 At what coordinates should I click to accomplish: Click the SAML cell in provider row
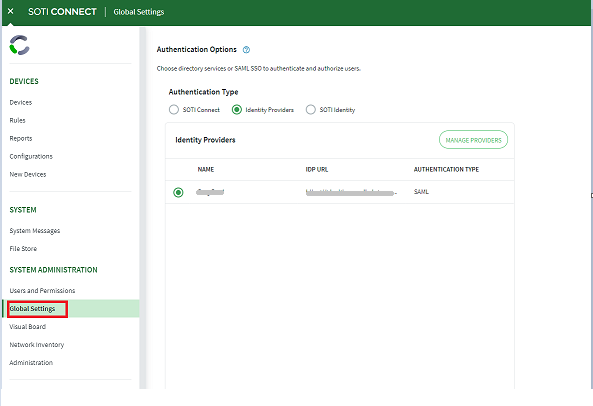pyautogui.click(x=421, y=192)
